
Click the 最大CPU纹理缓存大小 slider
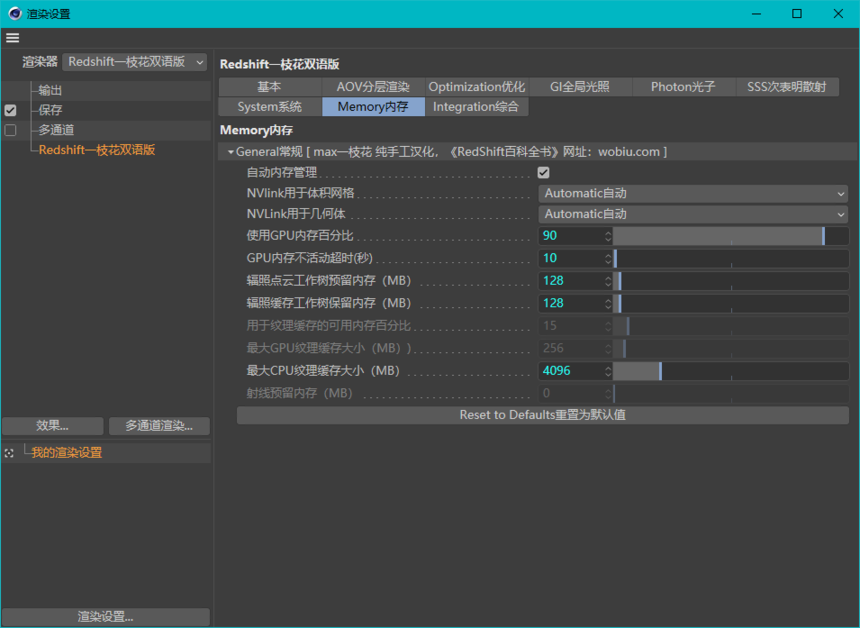(x=731, y=371)
